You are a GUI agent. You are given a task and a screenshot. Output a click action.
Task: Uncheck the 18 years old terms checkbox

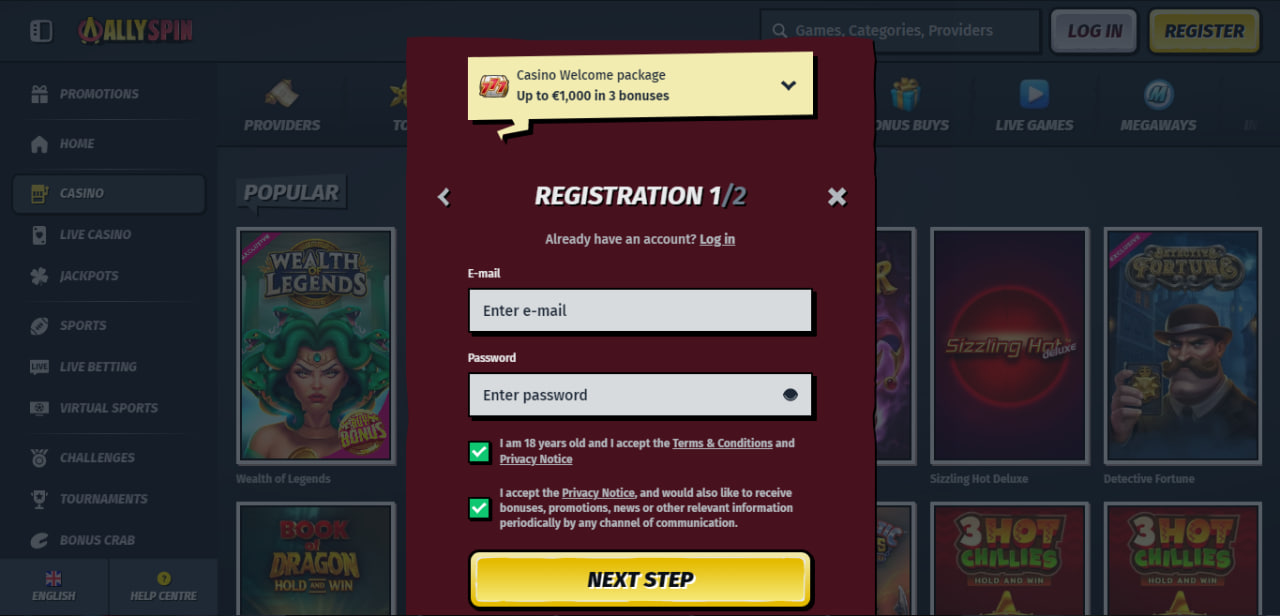479,452
